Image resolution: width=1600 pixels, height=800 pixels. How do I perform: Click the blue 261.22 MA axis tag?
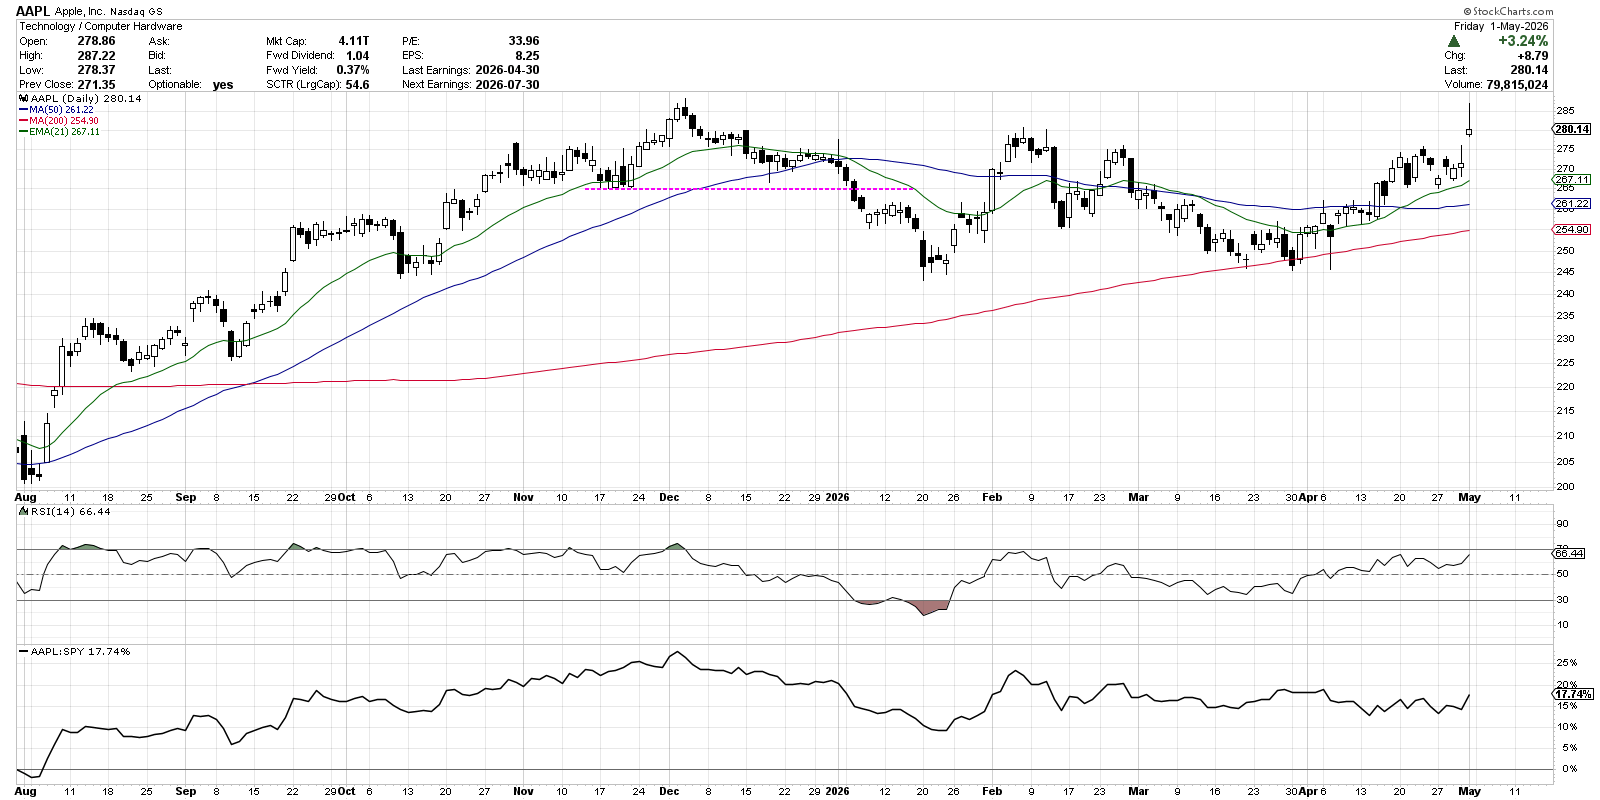pos(1572,204)
